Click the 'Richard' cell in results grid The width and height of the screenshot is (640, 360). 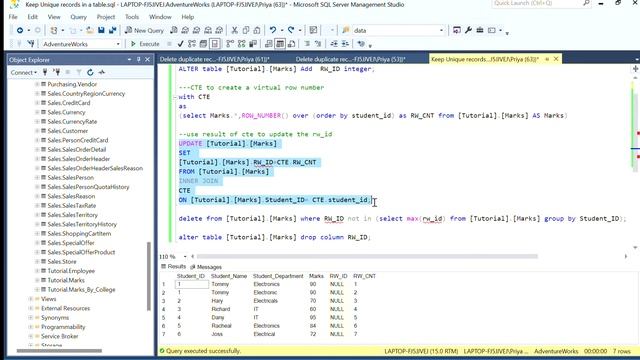pos(221,309)
